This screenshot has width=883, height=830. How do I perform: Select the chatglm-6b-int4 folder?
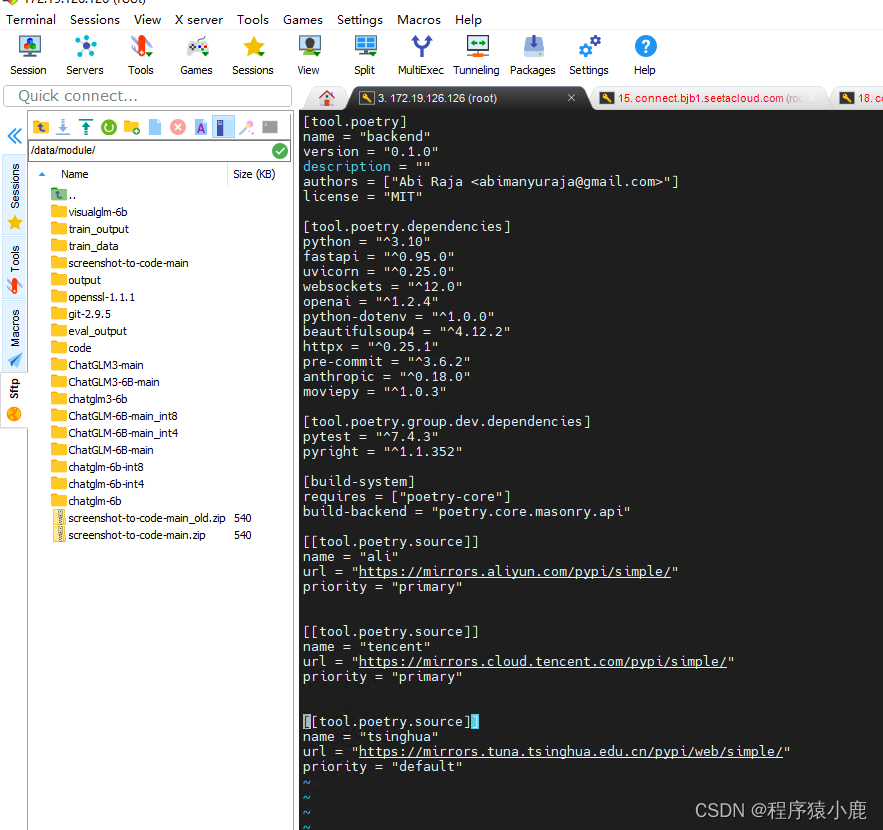click(x=97, y=484)
